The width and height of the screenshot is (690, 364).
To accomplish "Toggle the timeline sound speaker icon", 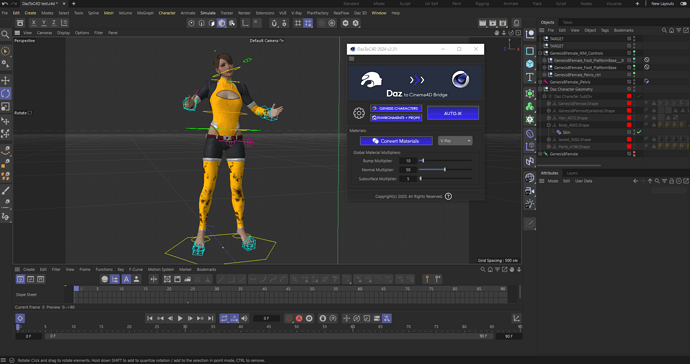I will tap(244, 318).
